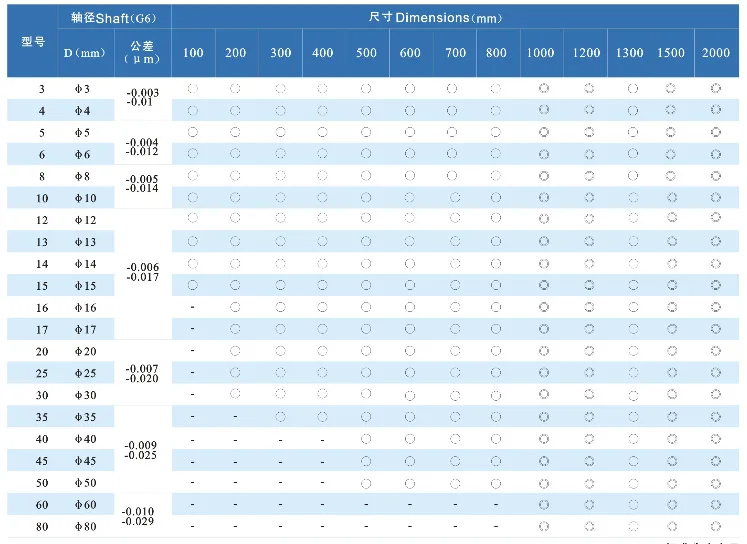Click model number 3 in first column
This screenshot has width=747, height=544.
42,89
